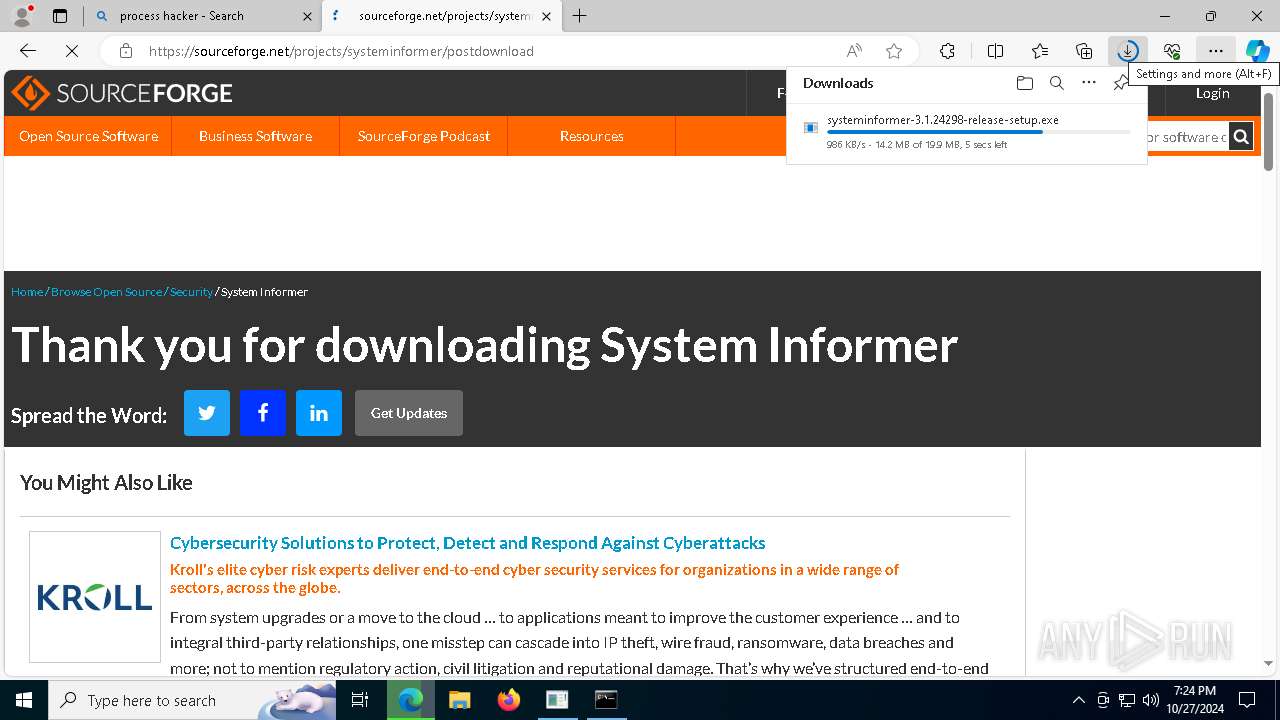Select the sourceforge.net systeminformer tab
Viewport: 1280px width, 720px height.
pyautogui.click(x=440, y=16)
